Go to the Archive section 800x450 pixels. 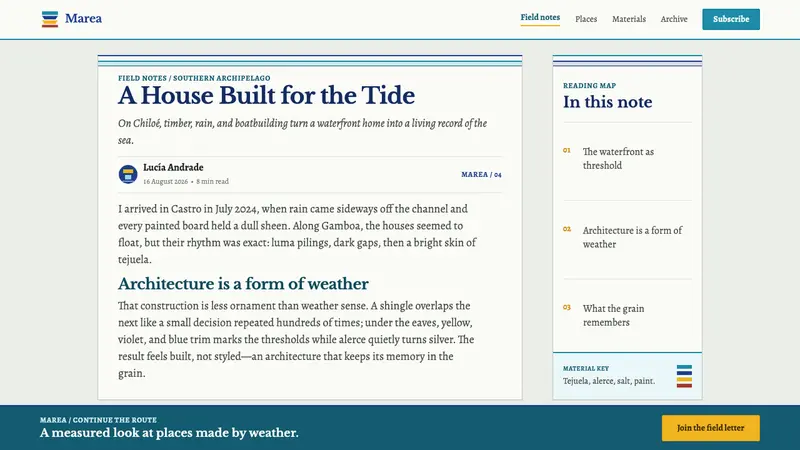pos(673,19)
